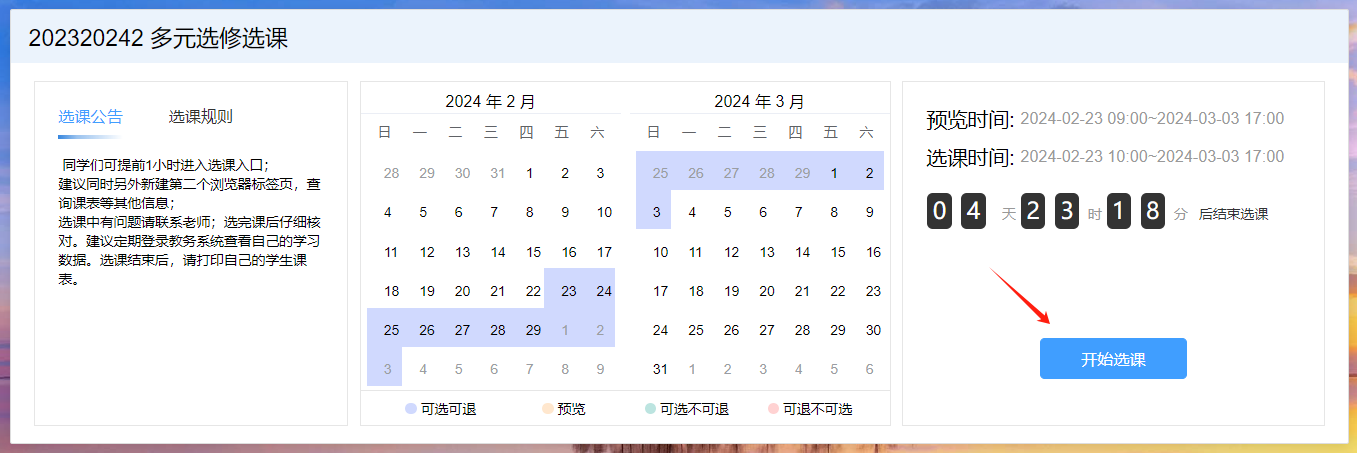The image size is (1357, 453).
Task: Pick the 14th in the 2024年2月 calendar
Action: pyautogui.click(x=498, y=252)
